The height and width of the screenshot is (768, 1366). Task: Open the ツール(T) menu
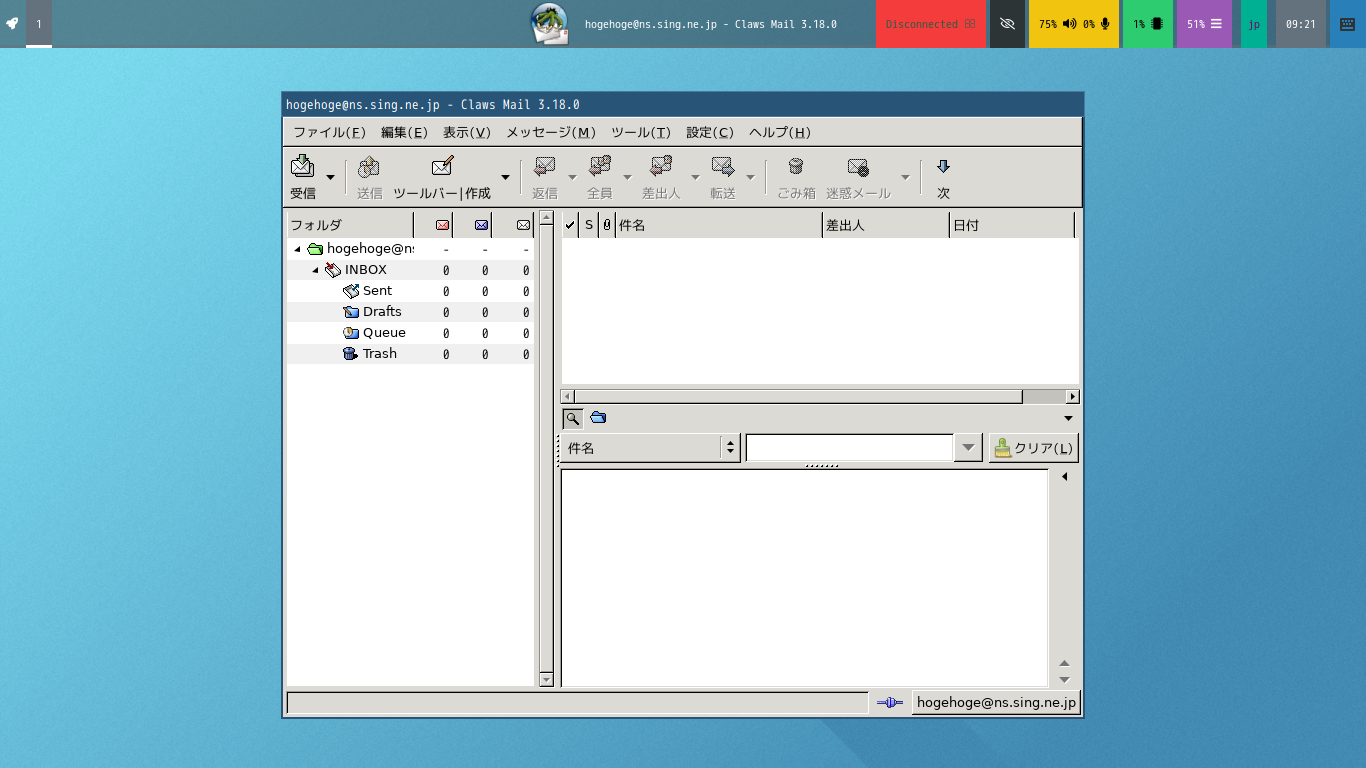(641, 132)
